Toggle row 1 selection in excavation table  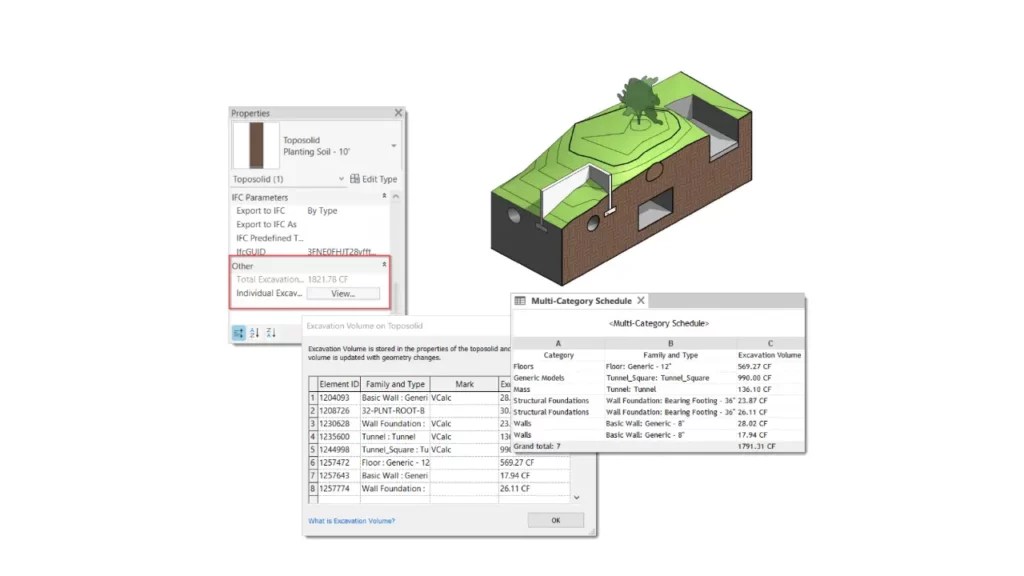[315, 398]
